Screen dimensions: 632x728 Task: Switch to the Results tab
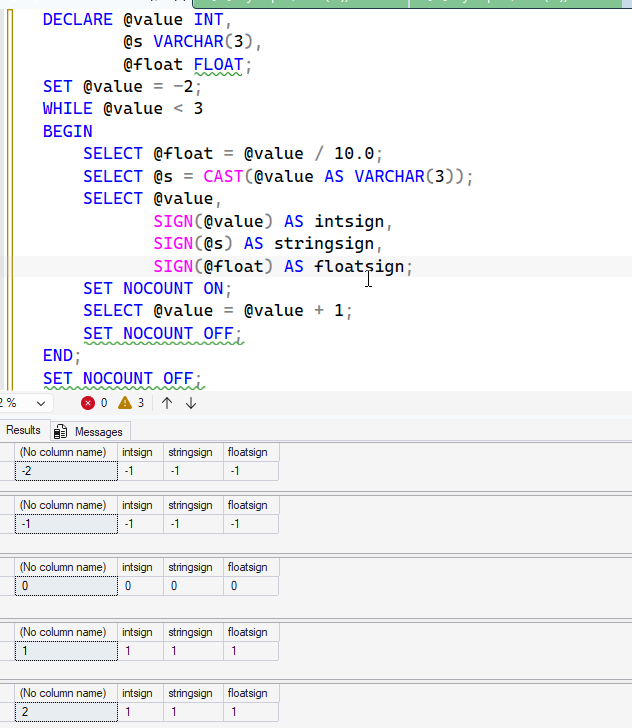click(23, 430)
